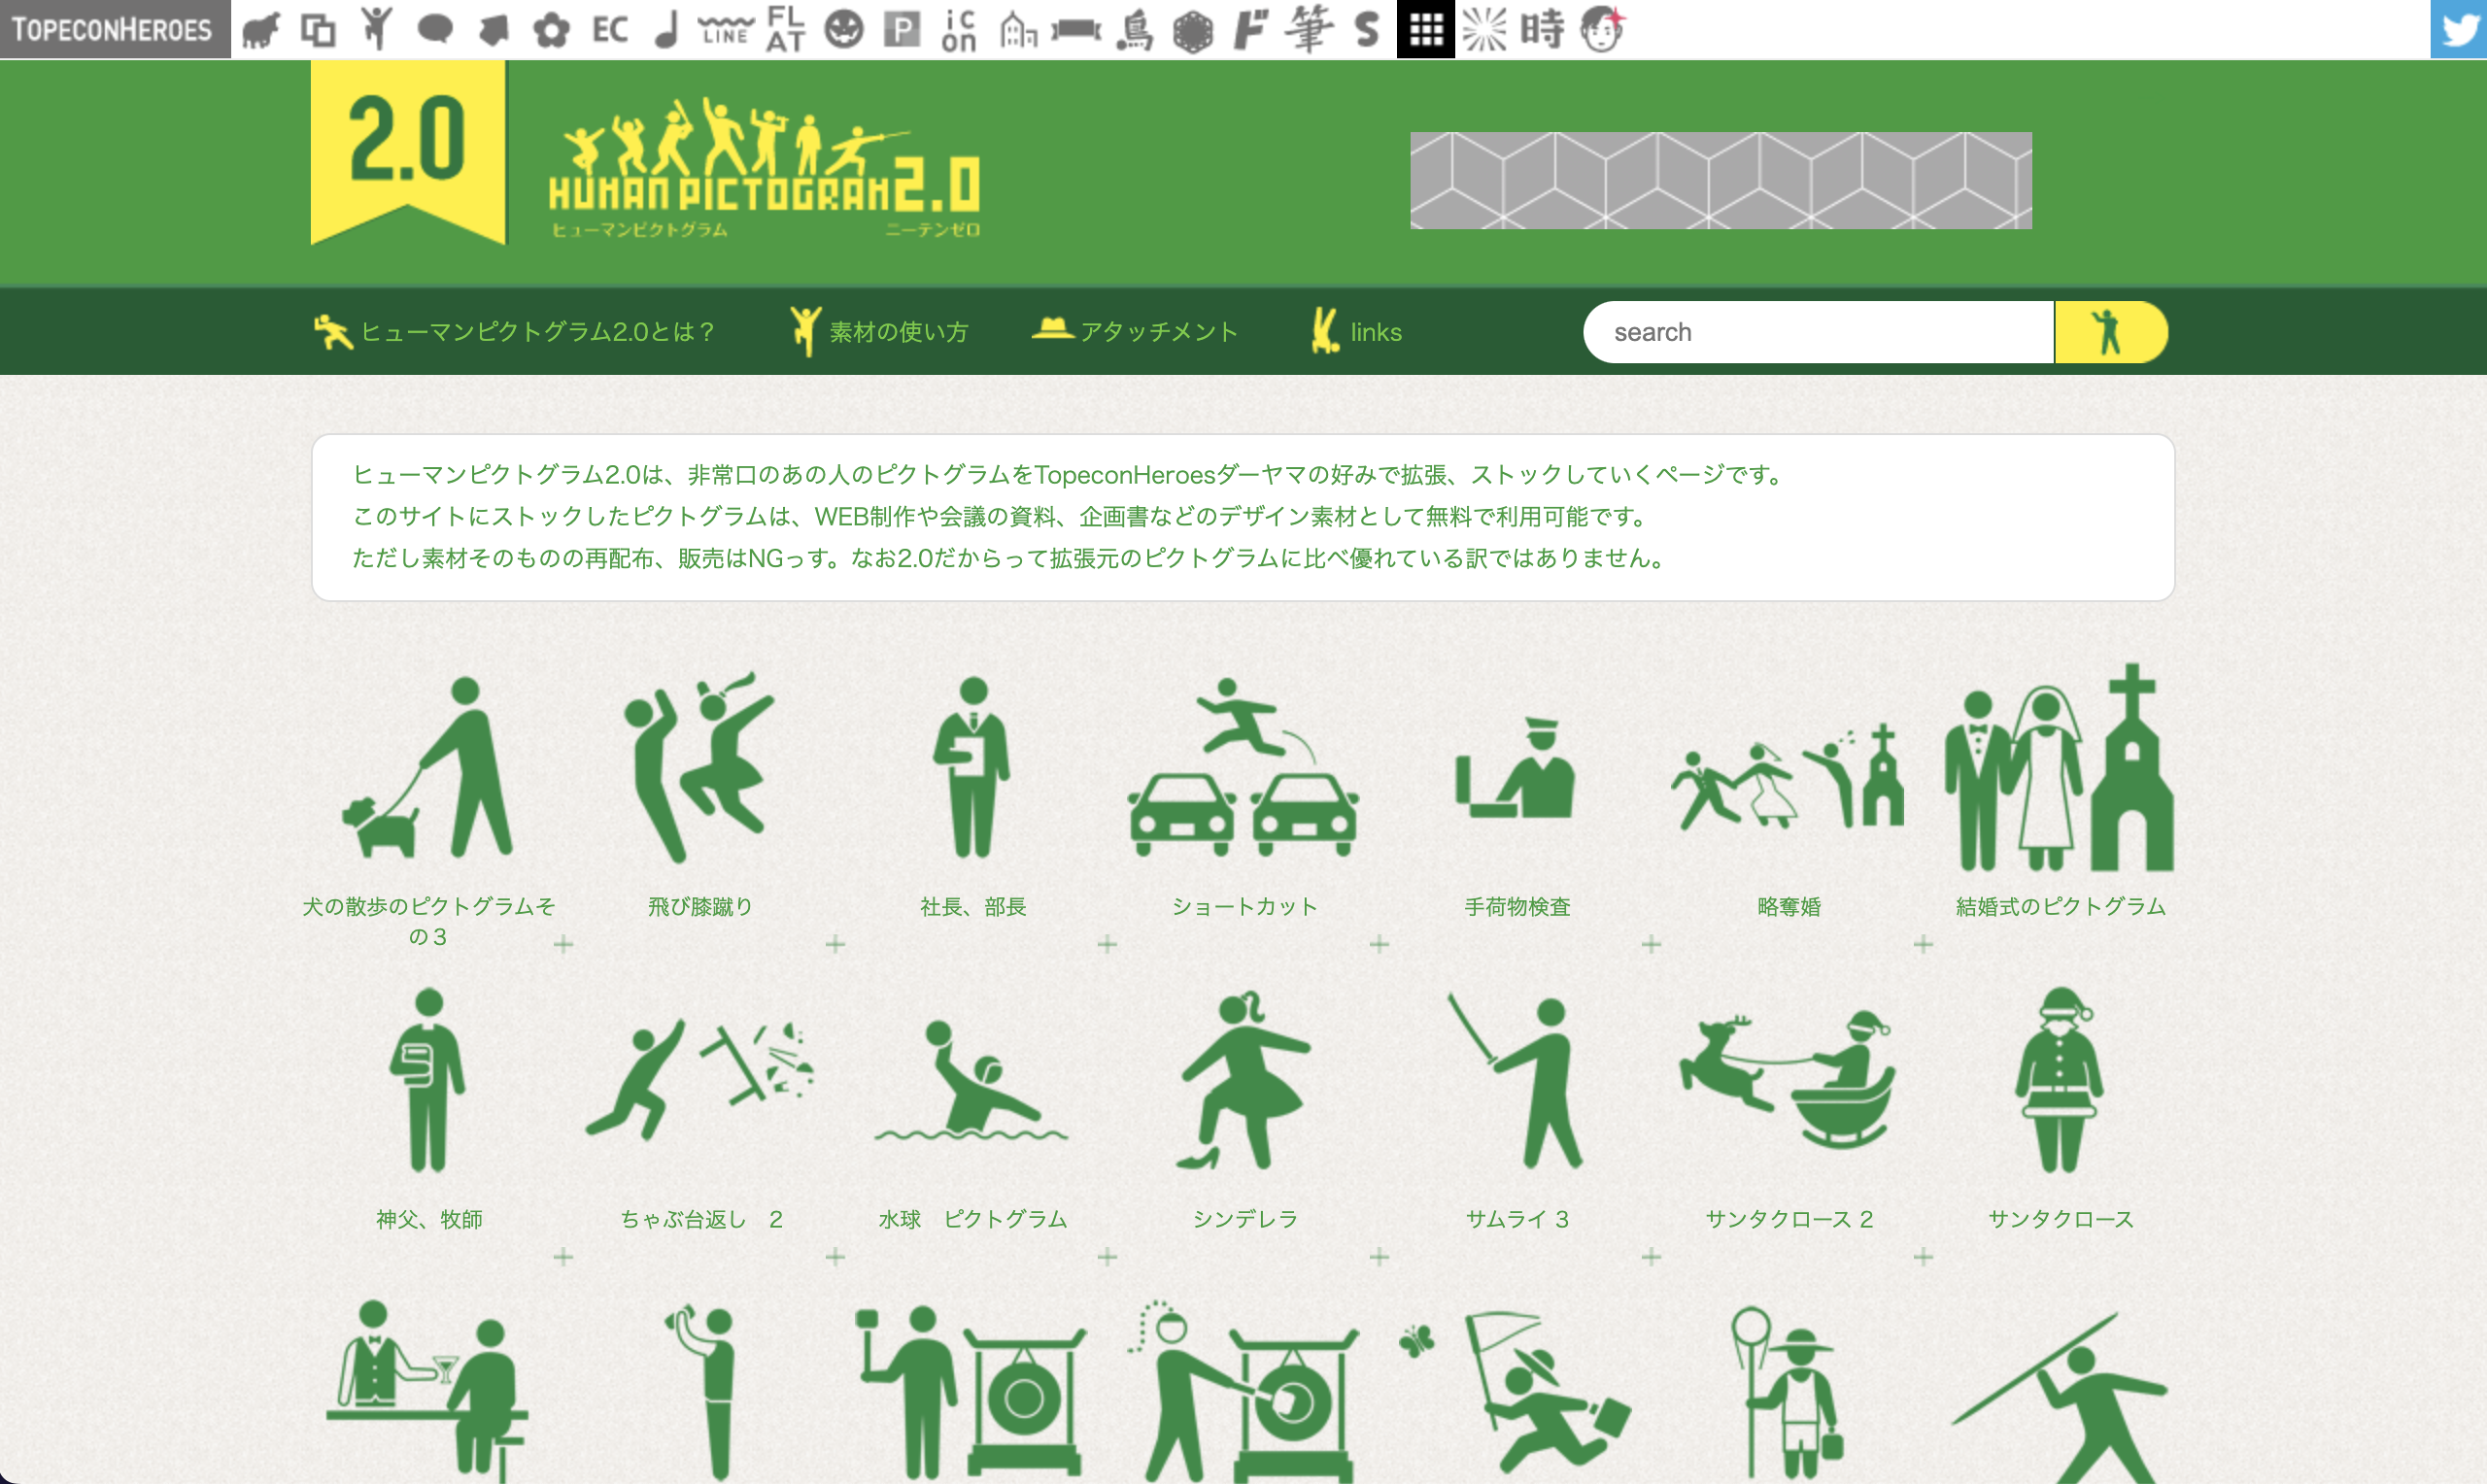2487x1484 pixels.
Task: Open the EC icon in top bar
Action: pyautogui.click(x=610, y=29)
